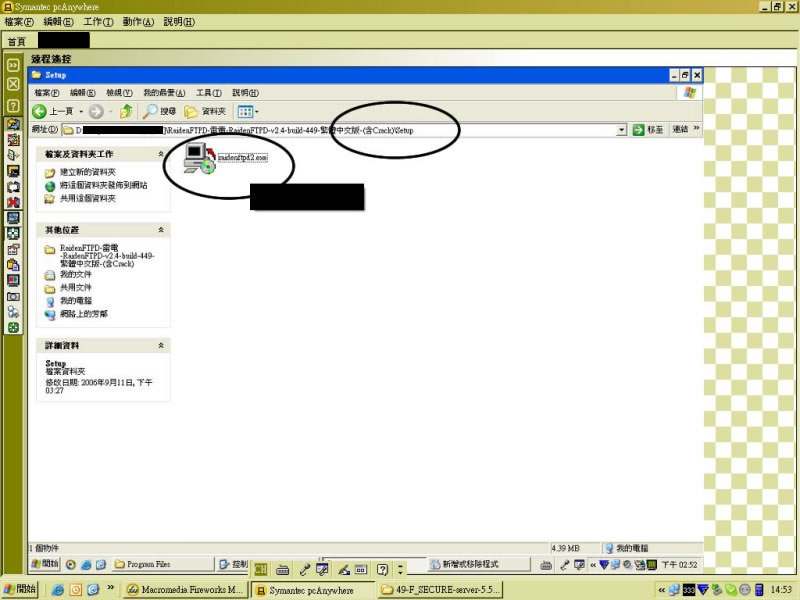The height and width of the screenshot is (600, 800).
Task: Click the green round icon at the sidebar bottom
Action: (13, 328)
